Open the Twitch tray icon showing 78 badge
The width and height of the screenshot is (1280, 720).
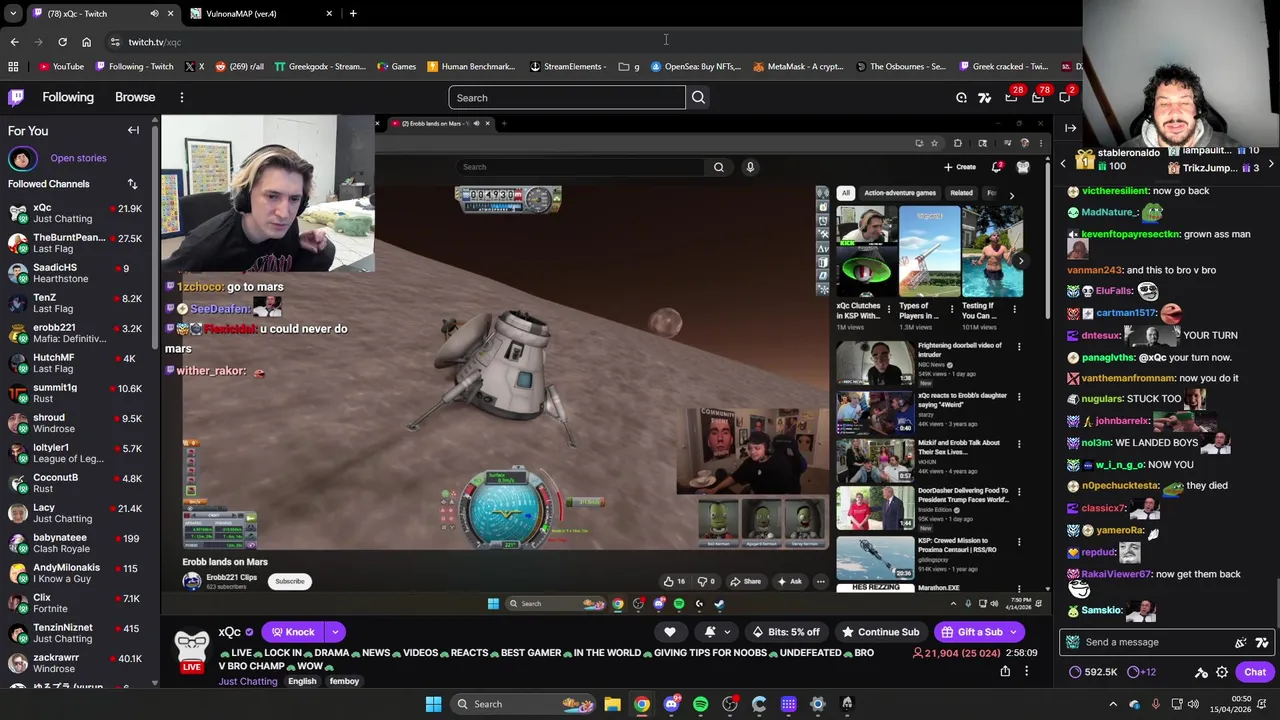coord(1039,97)
